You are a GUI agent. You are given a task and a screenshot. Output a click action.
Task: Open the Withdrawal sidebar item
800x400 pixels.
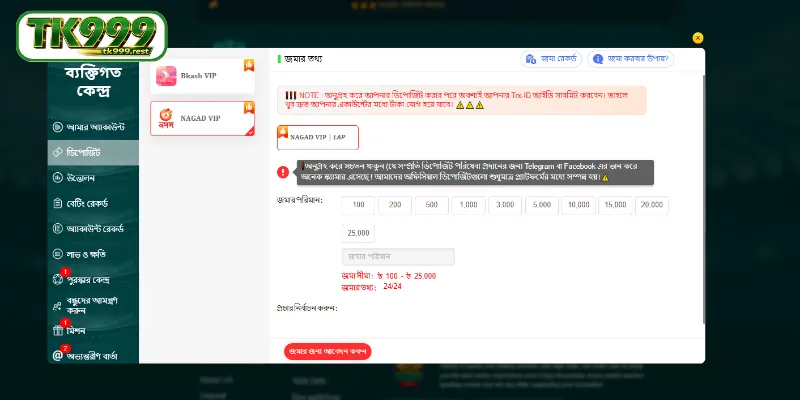point(93,178)
